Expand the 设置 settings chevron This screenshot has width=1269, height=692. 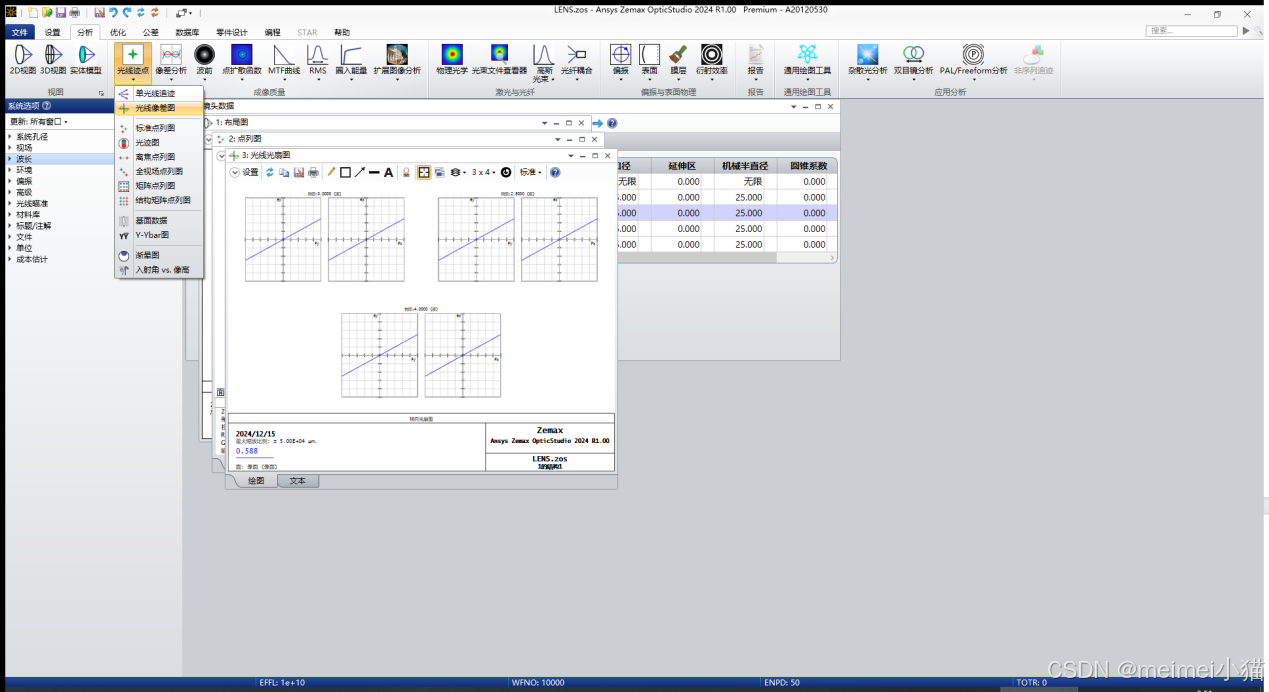coord(235,172)
